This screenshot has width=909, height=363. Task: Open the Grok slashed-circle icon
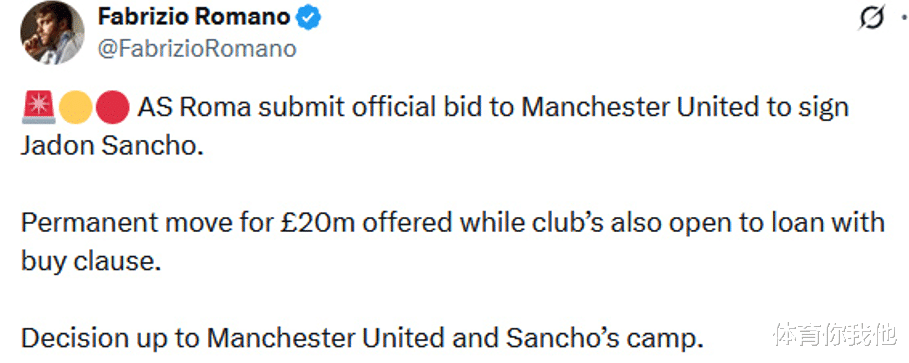point(872,19)
